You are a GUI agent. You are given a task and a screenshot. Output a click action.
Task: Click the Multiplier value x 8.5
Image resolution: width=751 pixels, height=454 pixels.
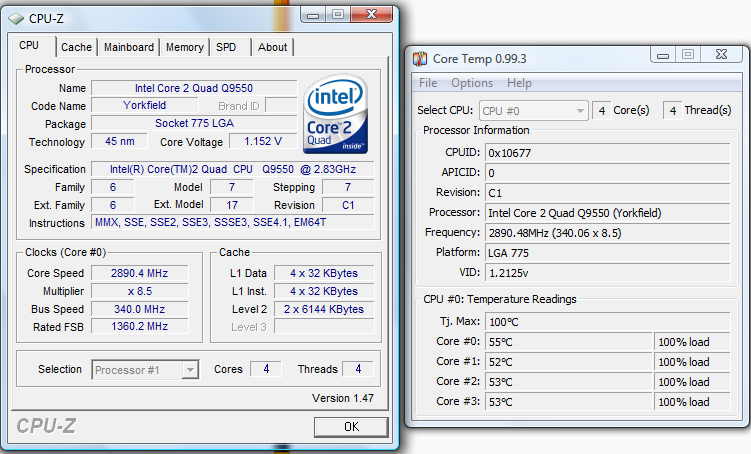coord(139,291)
